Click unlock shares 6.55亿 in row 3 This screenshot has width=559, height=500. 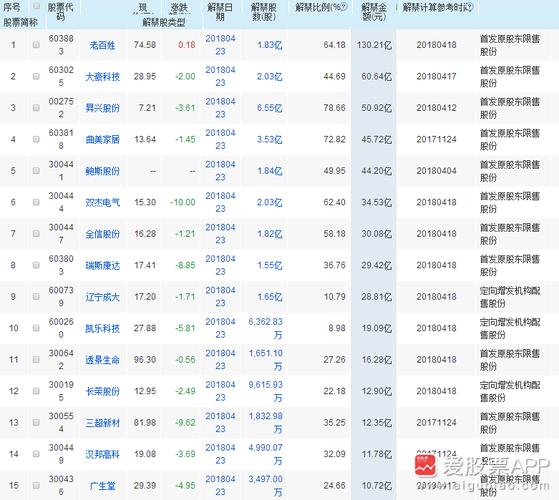[x=270, y=108]
